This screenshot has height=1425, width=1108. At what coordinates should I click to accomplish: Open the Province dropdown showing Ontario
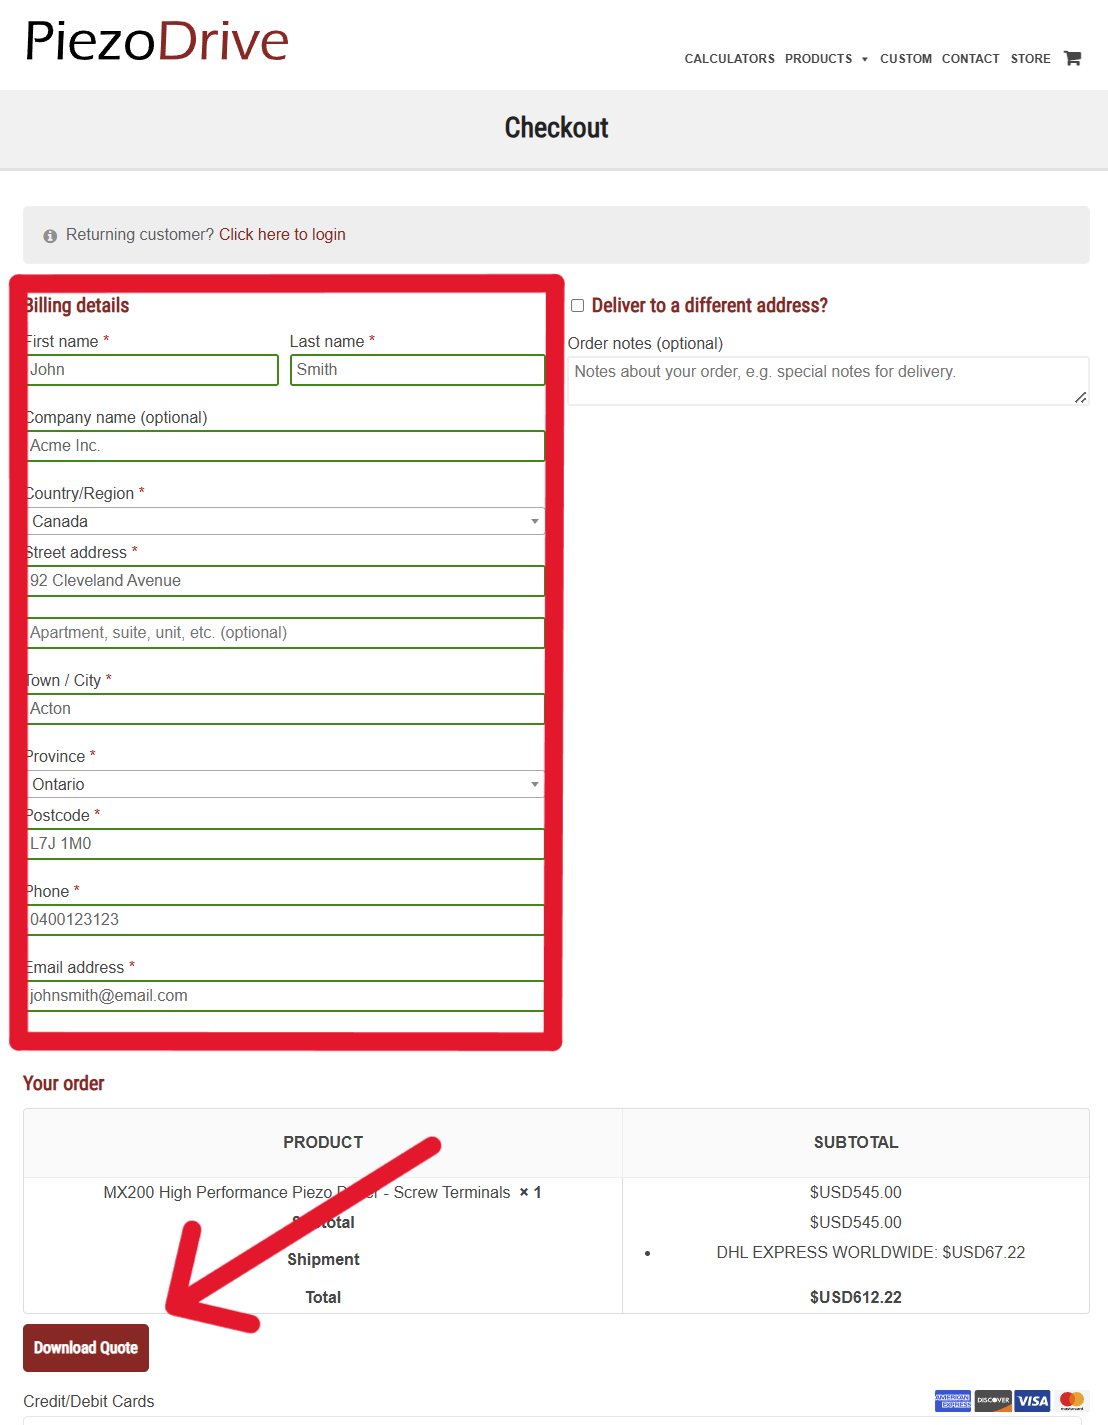point(286,784)
